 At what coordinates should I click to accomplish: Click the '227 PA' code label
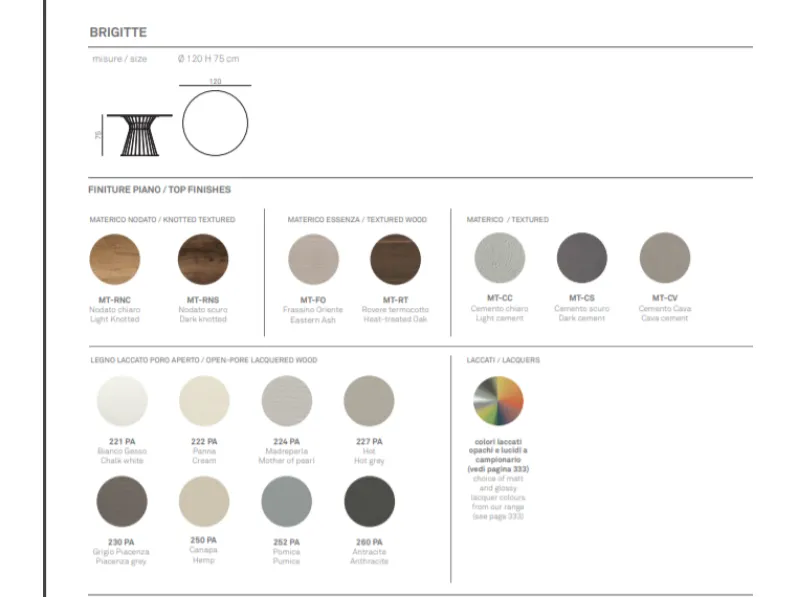pyautogui.click(x=369, y=442)
